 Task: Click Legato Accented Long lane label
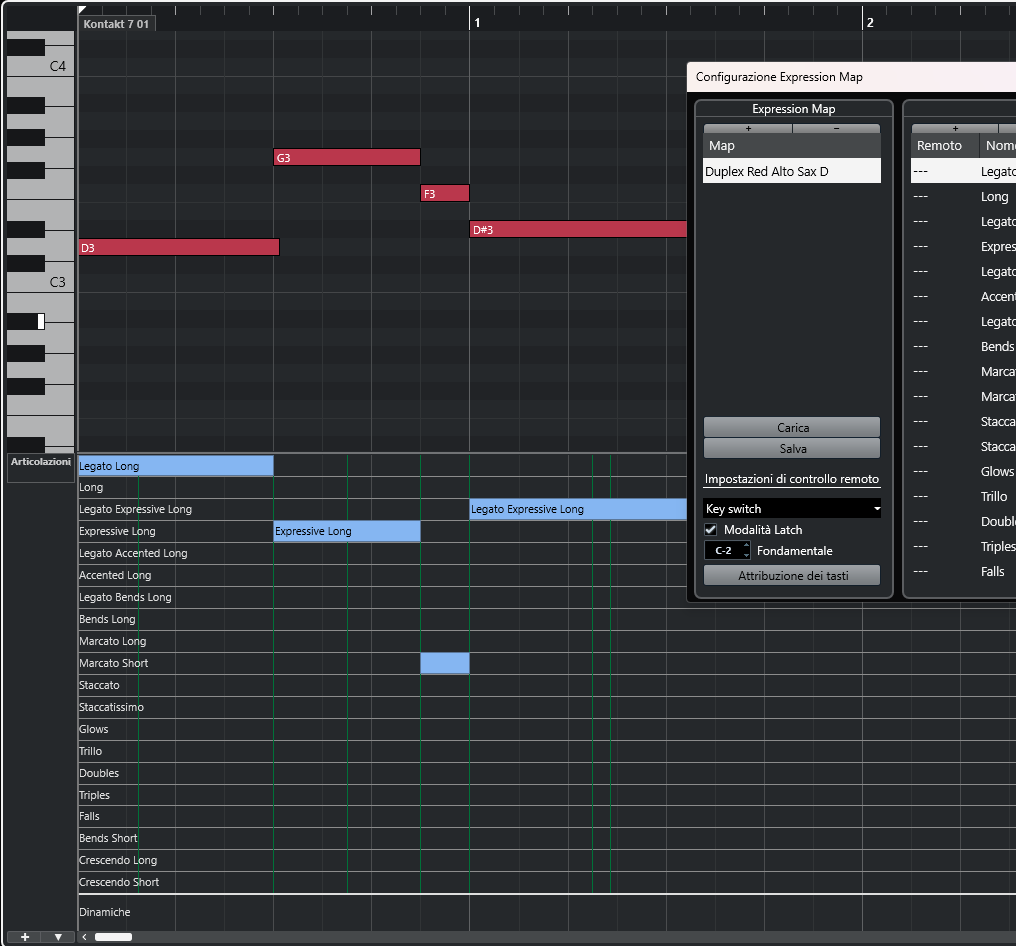point(133,553)
